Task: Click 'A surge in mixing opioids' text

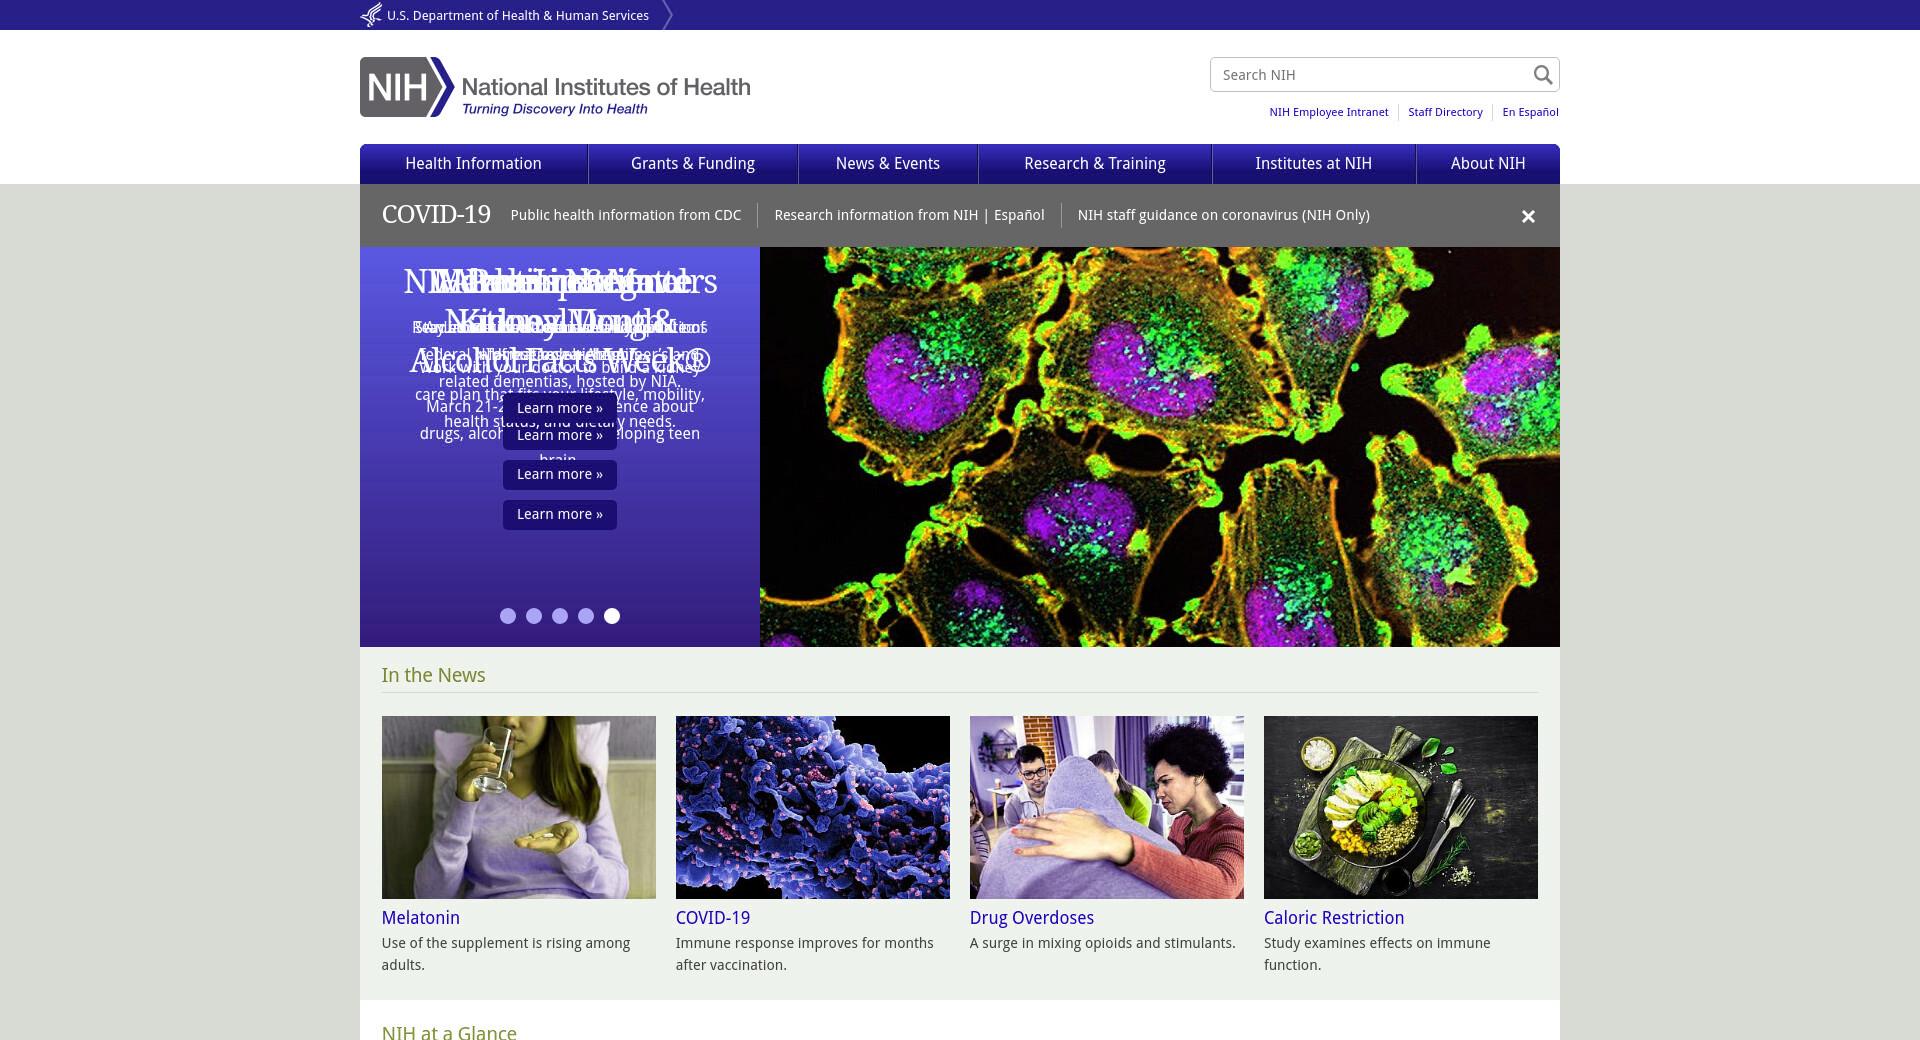Action: coord(1103,943)
